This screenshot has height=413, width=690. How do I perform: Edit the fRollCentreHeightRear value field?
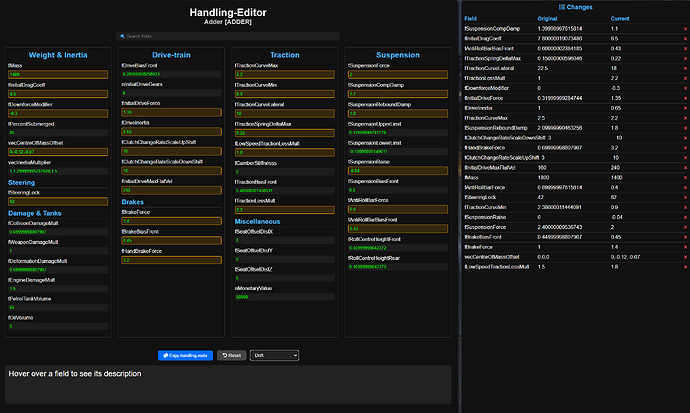pyautogui.click(x=398, y=267)
